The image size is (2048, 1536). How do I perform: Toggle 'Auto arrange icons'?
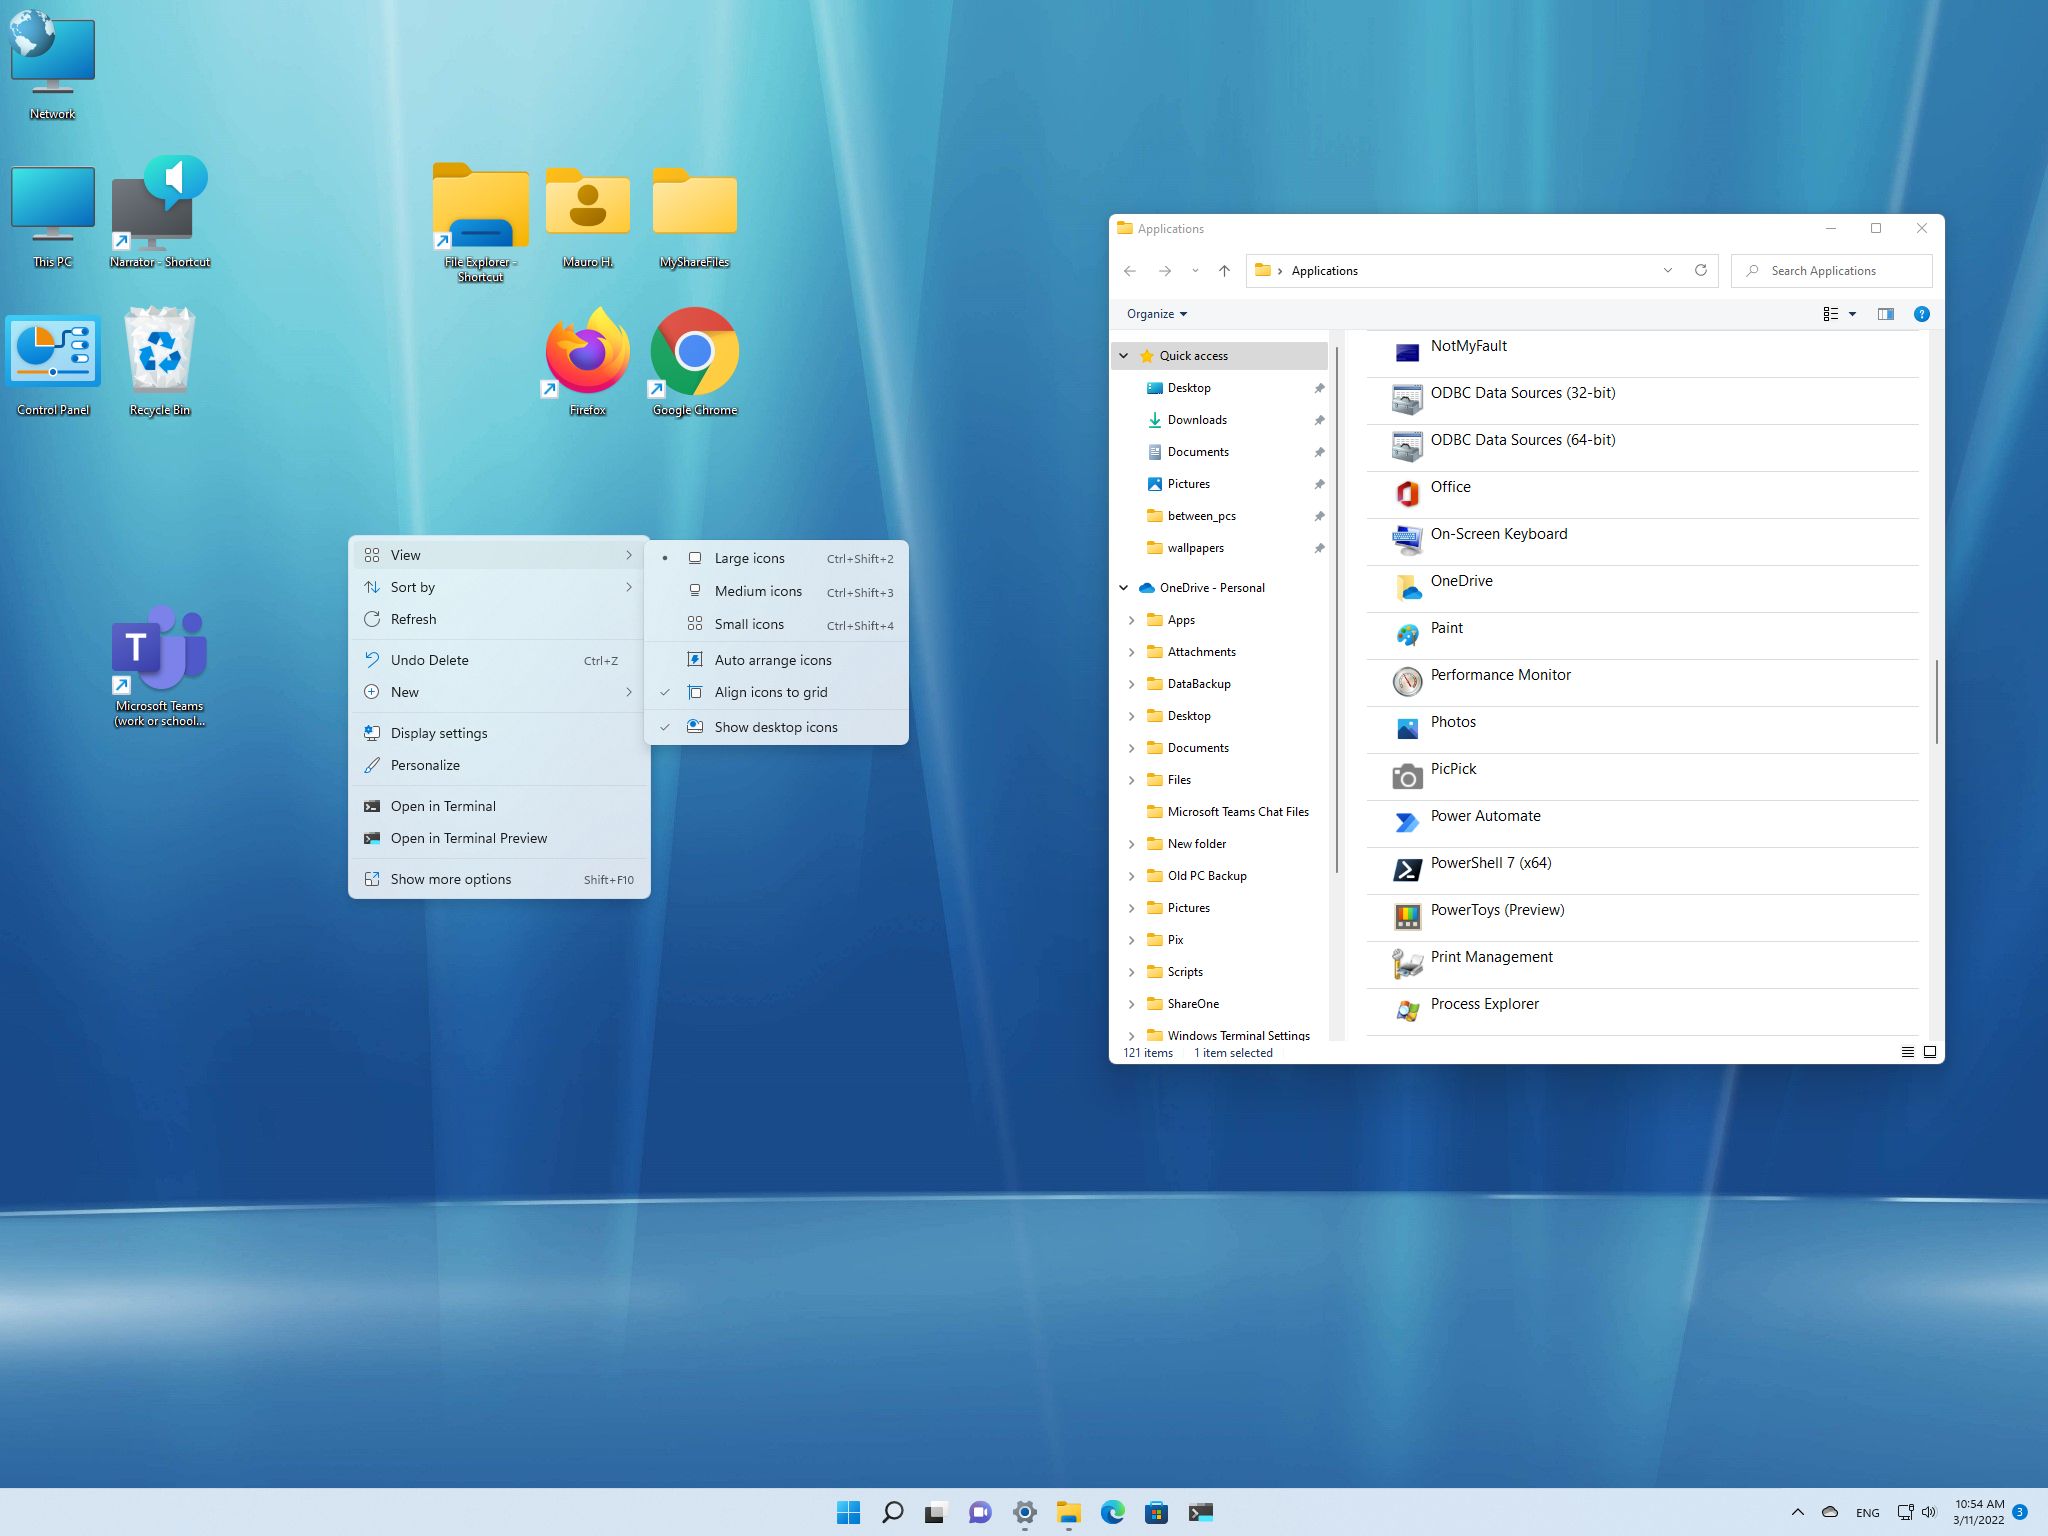coord(772,660)
